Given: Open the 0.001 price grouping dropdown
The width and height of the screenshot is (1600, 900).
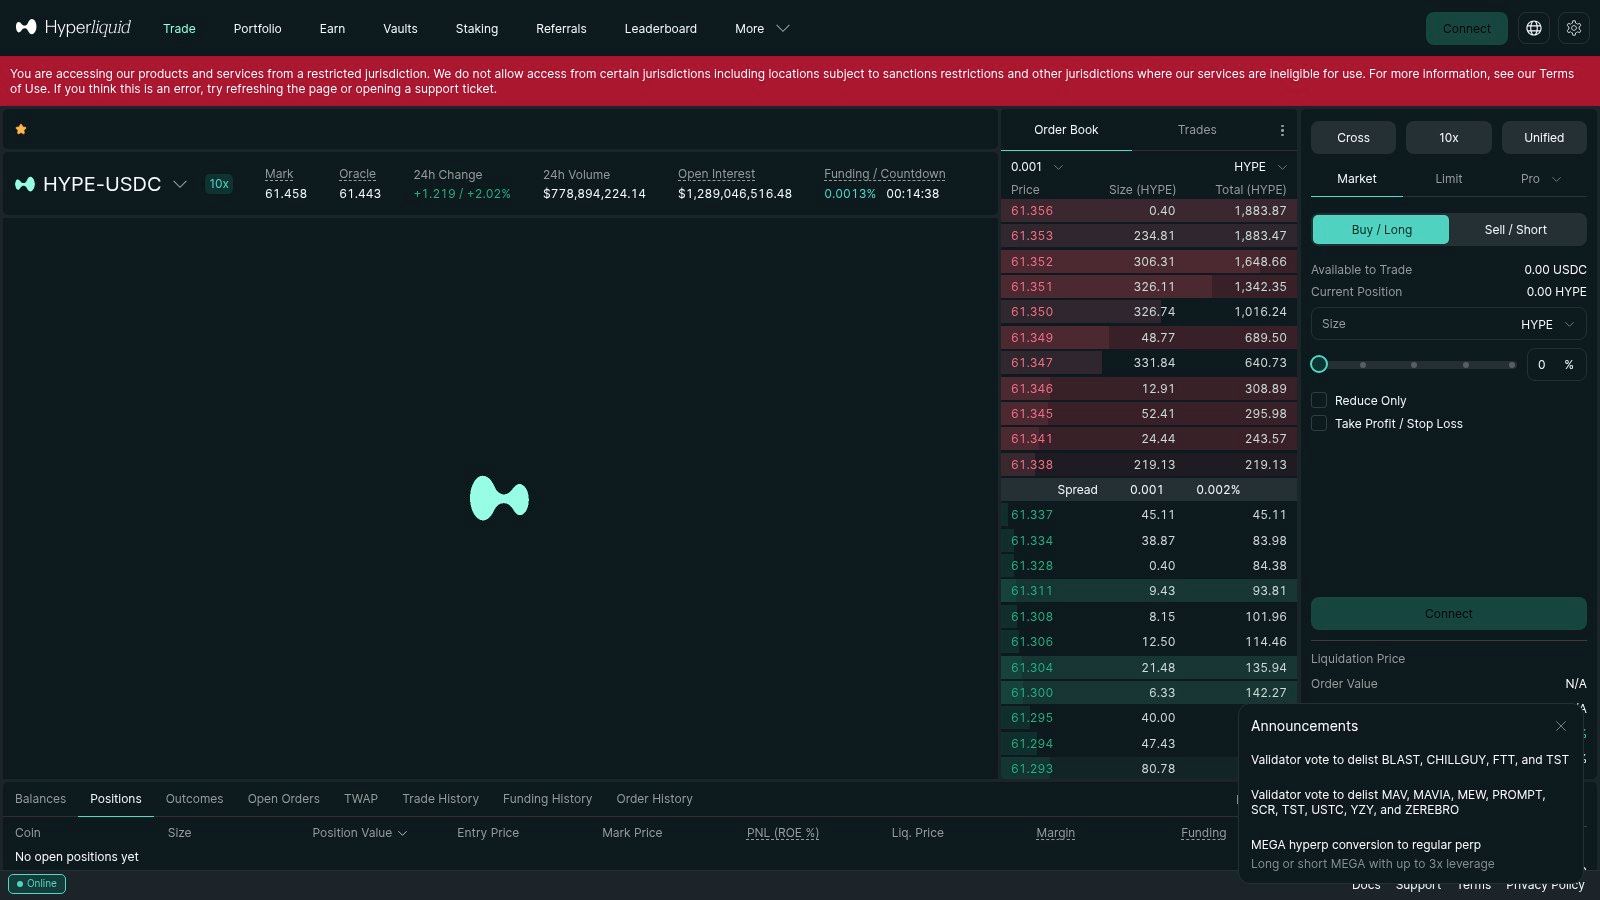Looking at the screenshot, I should click(x=1037, y=167).
